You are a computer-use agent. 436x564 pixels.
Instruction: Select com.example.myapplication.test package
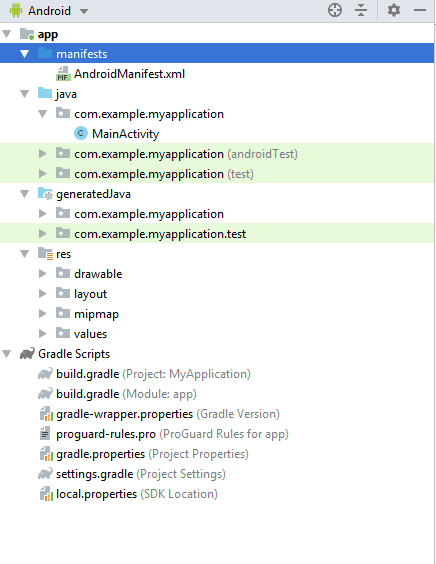point(160,235)
